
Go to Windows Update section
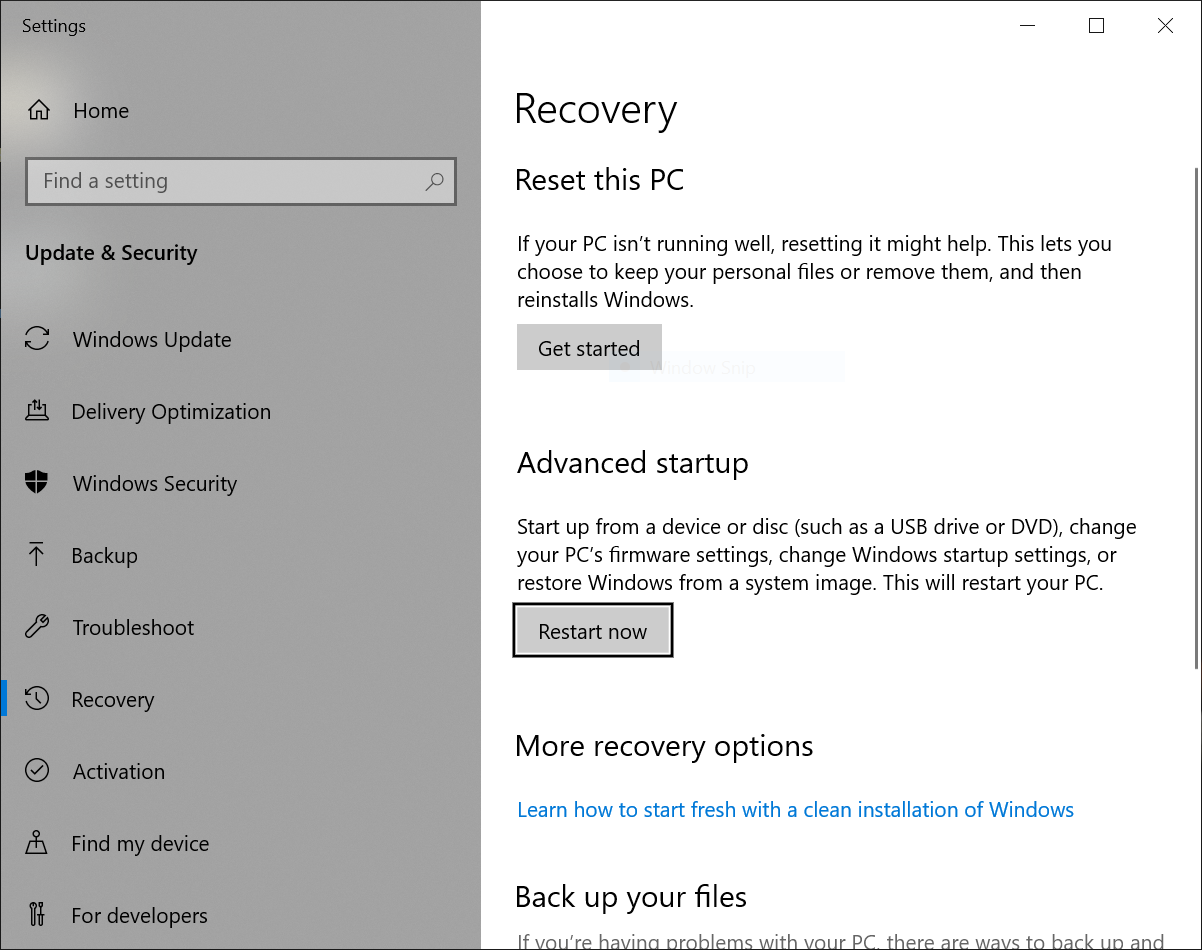pos(151,340)
